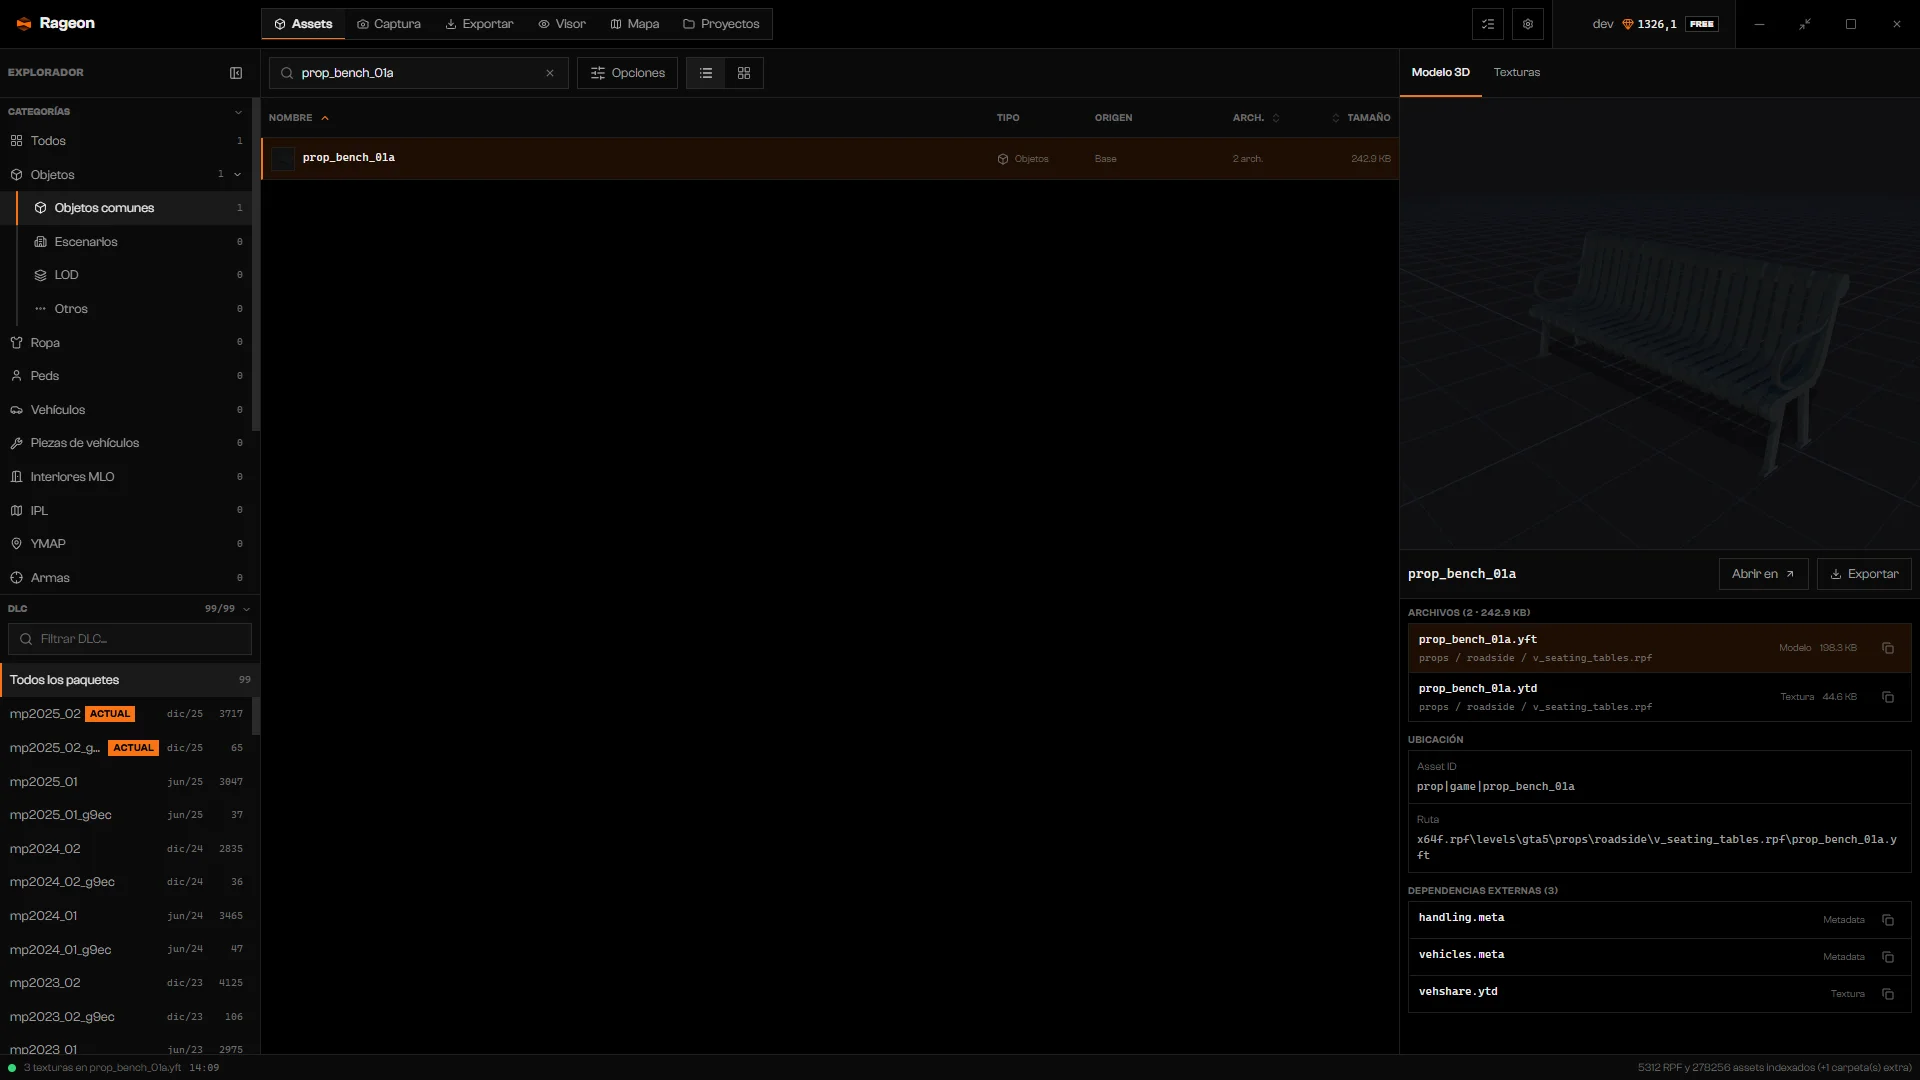The width and height of the screenshot is (1920, 1080).
Task: Sort the list by Tamaño column
Action: [x=1361, y=118]
